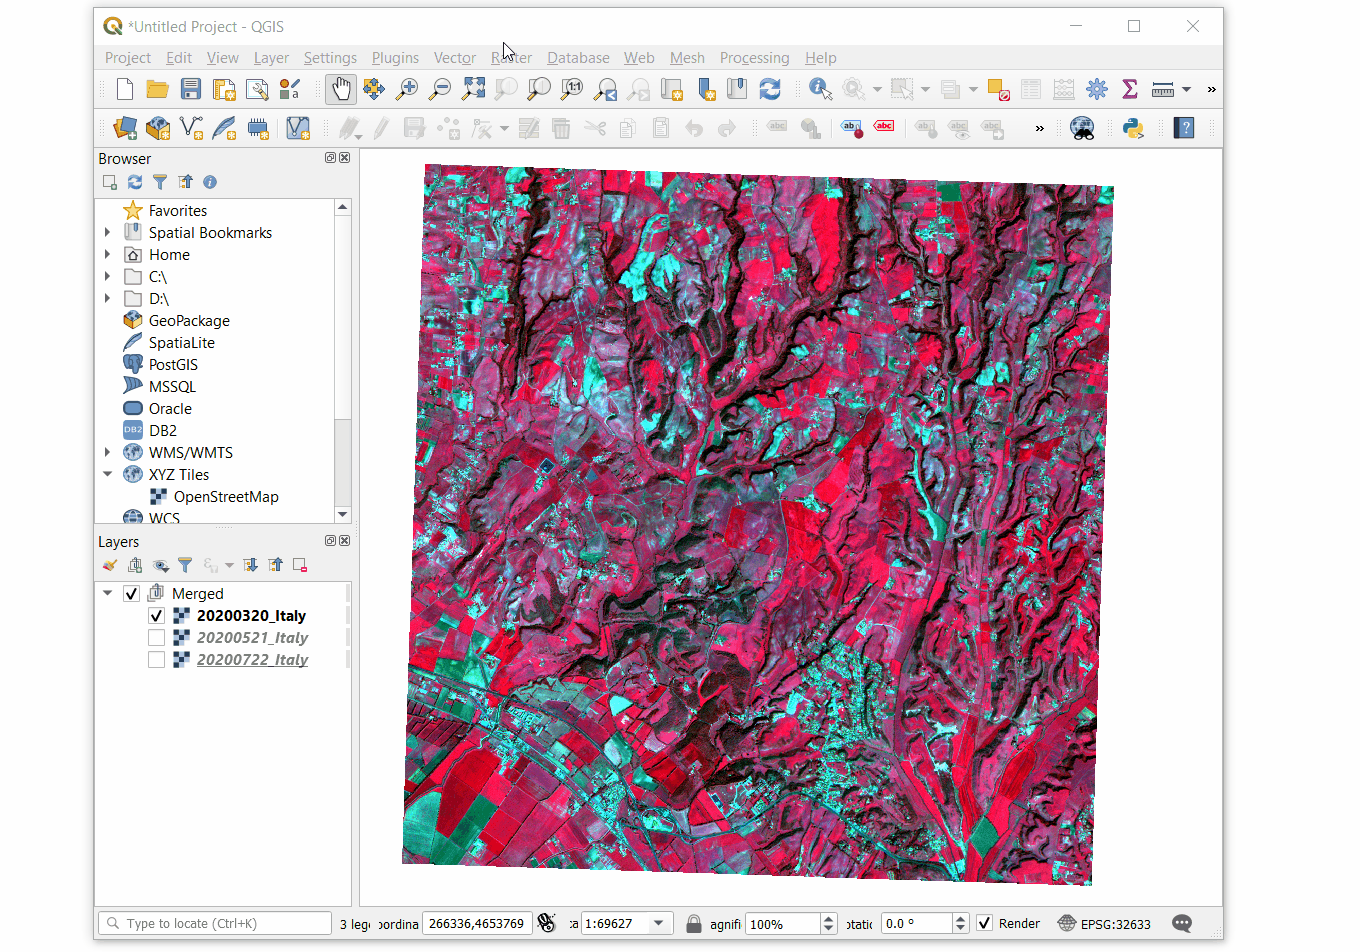Collapse the Merged layer group
This screenshot has width=1360, height=952.
point(108,594)
